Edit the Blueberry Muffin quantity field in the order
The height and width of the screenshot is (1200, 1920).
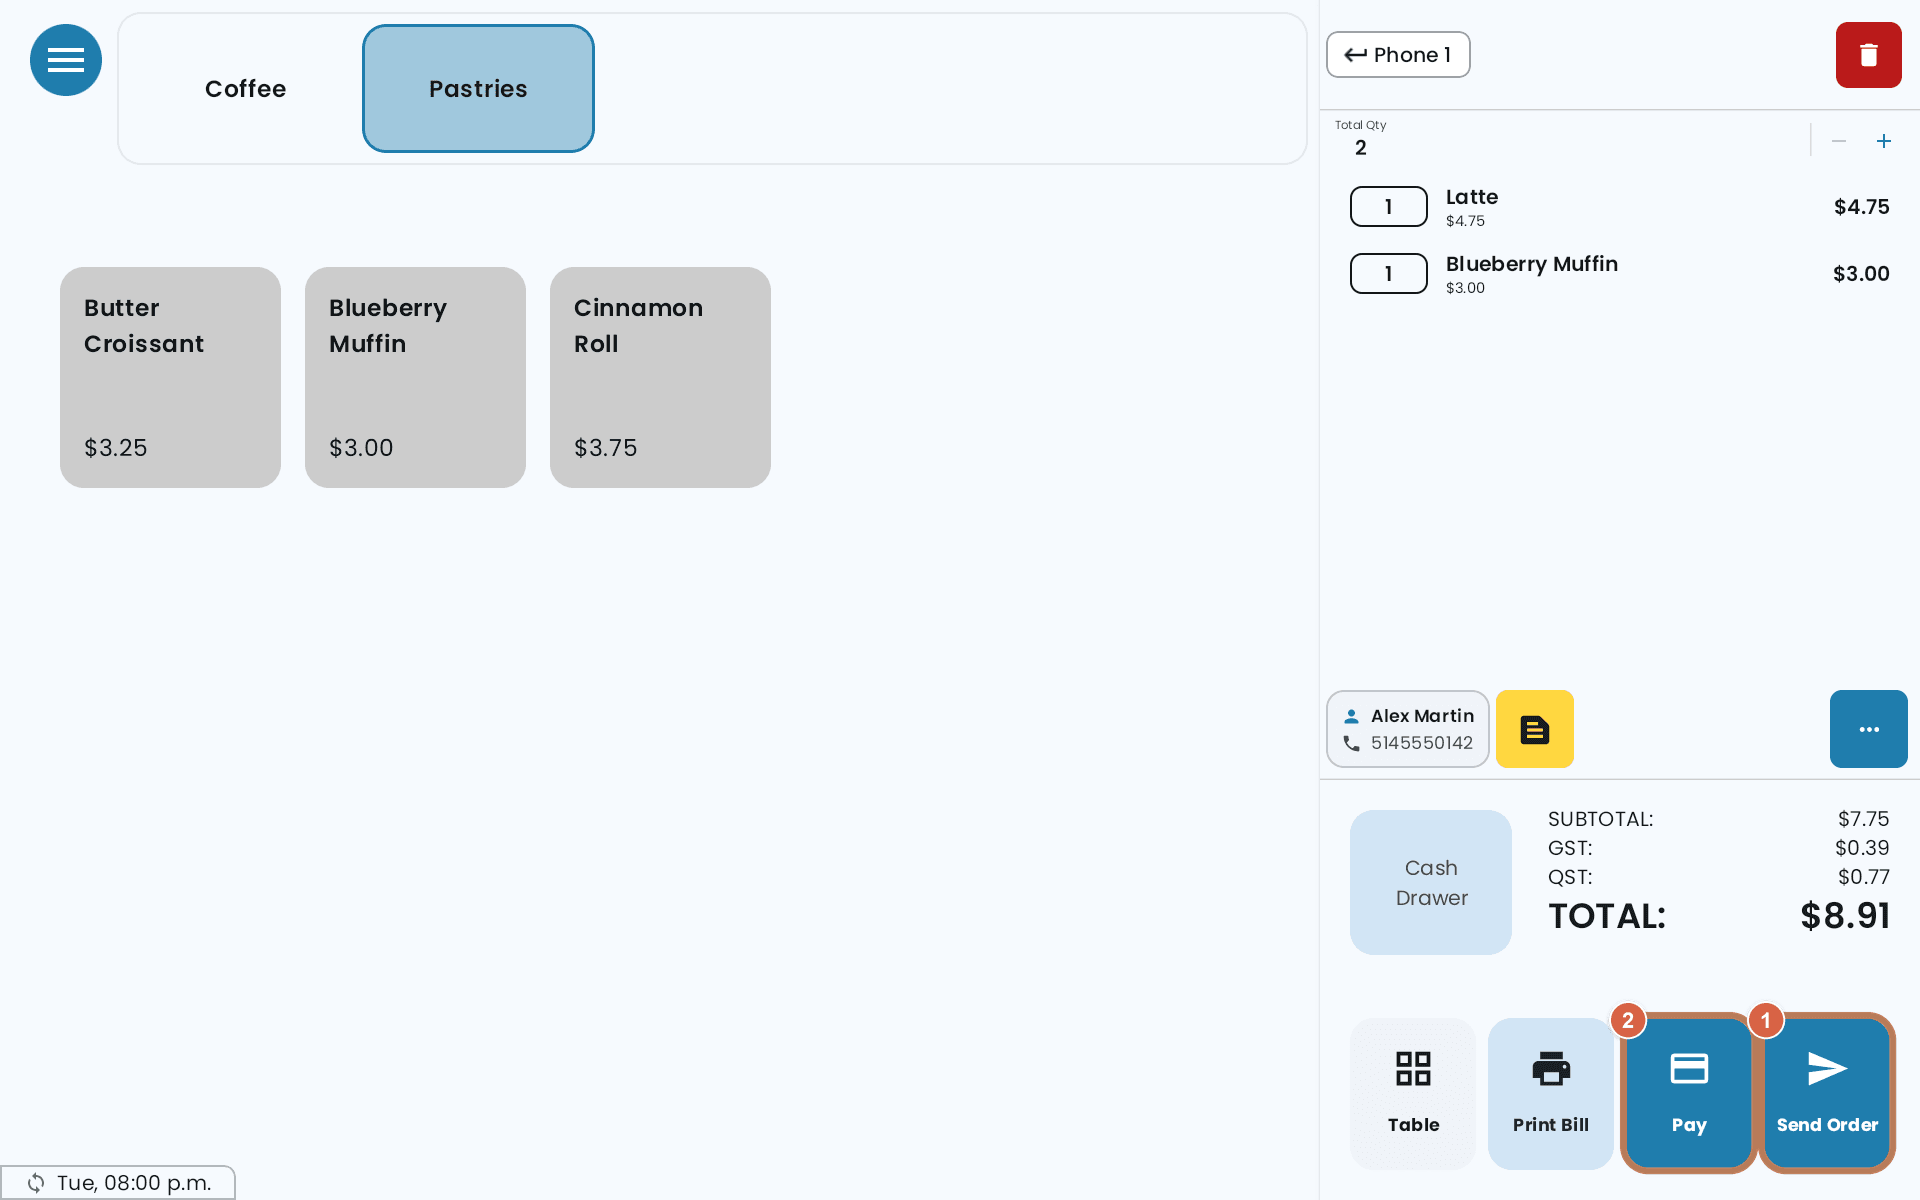coord(1388,274)
